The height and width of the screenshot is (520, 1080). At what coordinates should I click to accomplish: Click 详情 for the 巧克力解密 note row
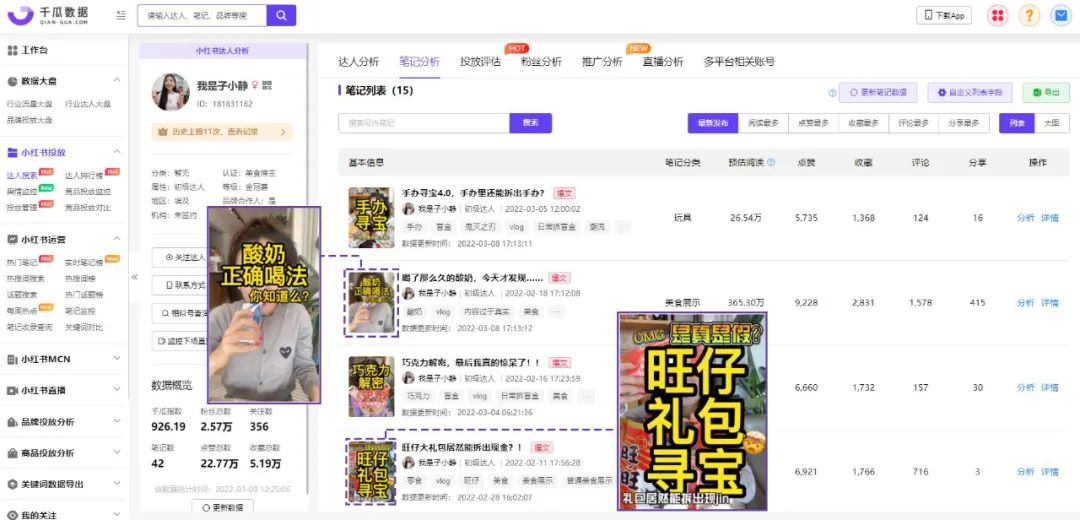click(x=1050, y=387)
